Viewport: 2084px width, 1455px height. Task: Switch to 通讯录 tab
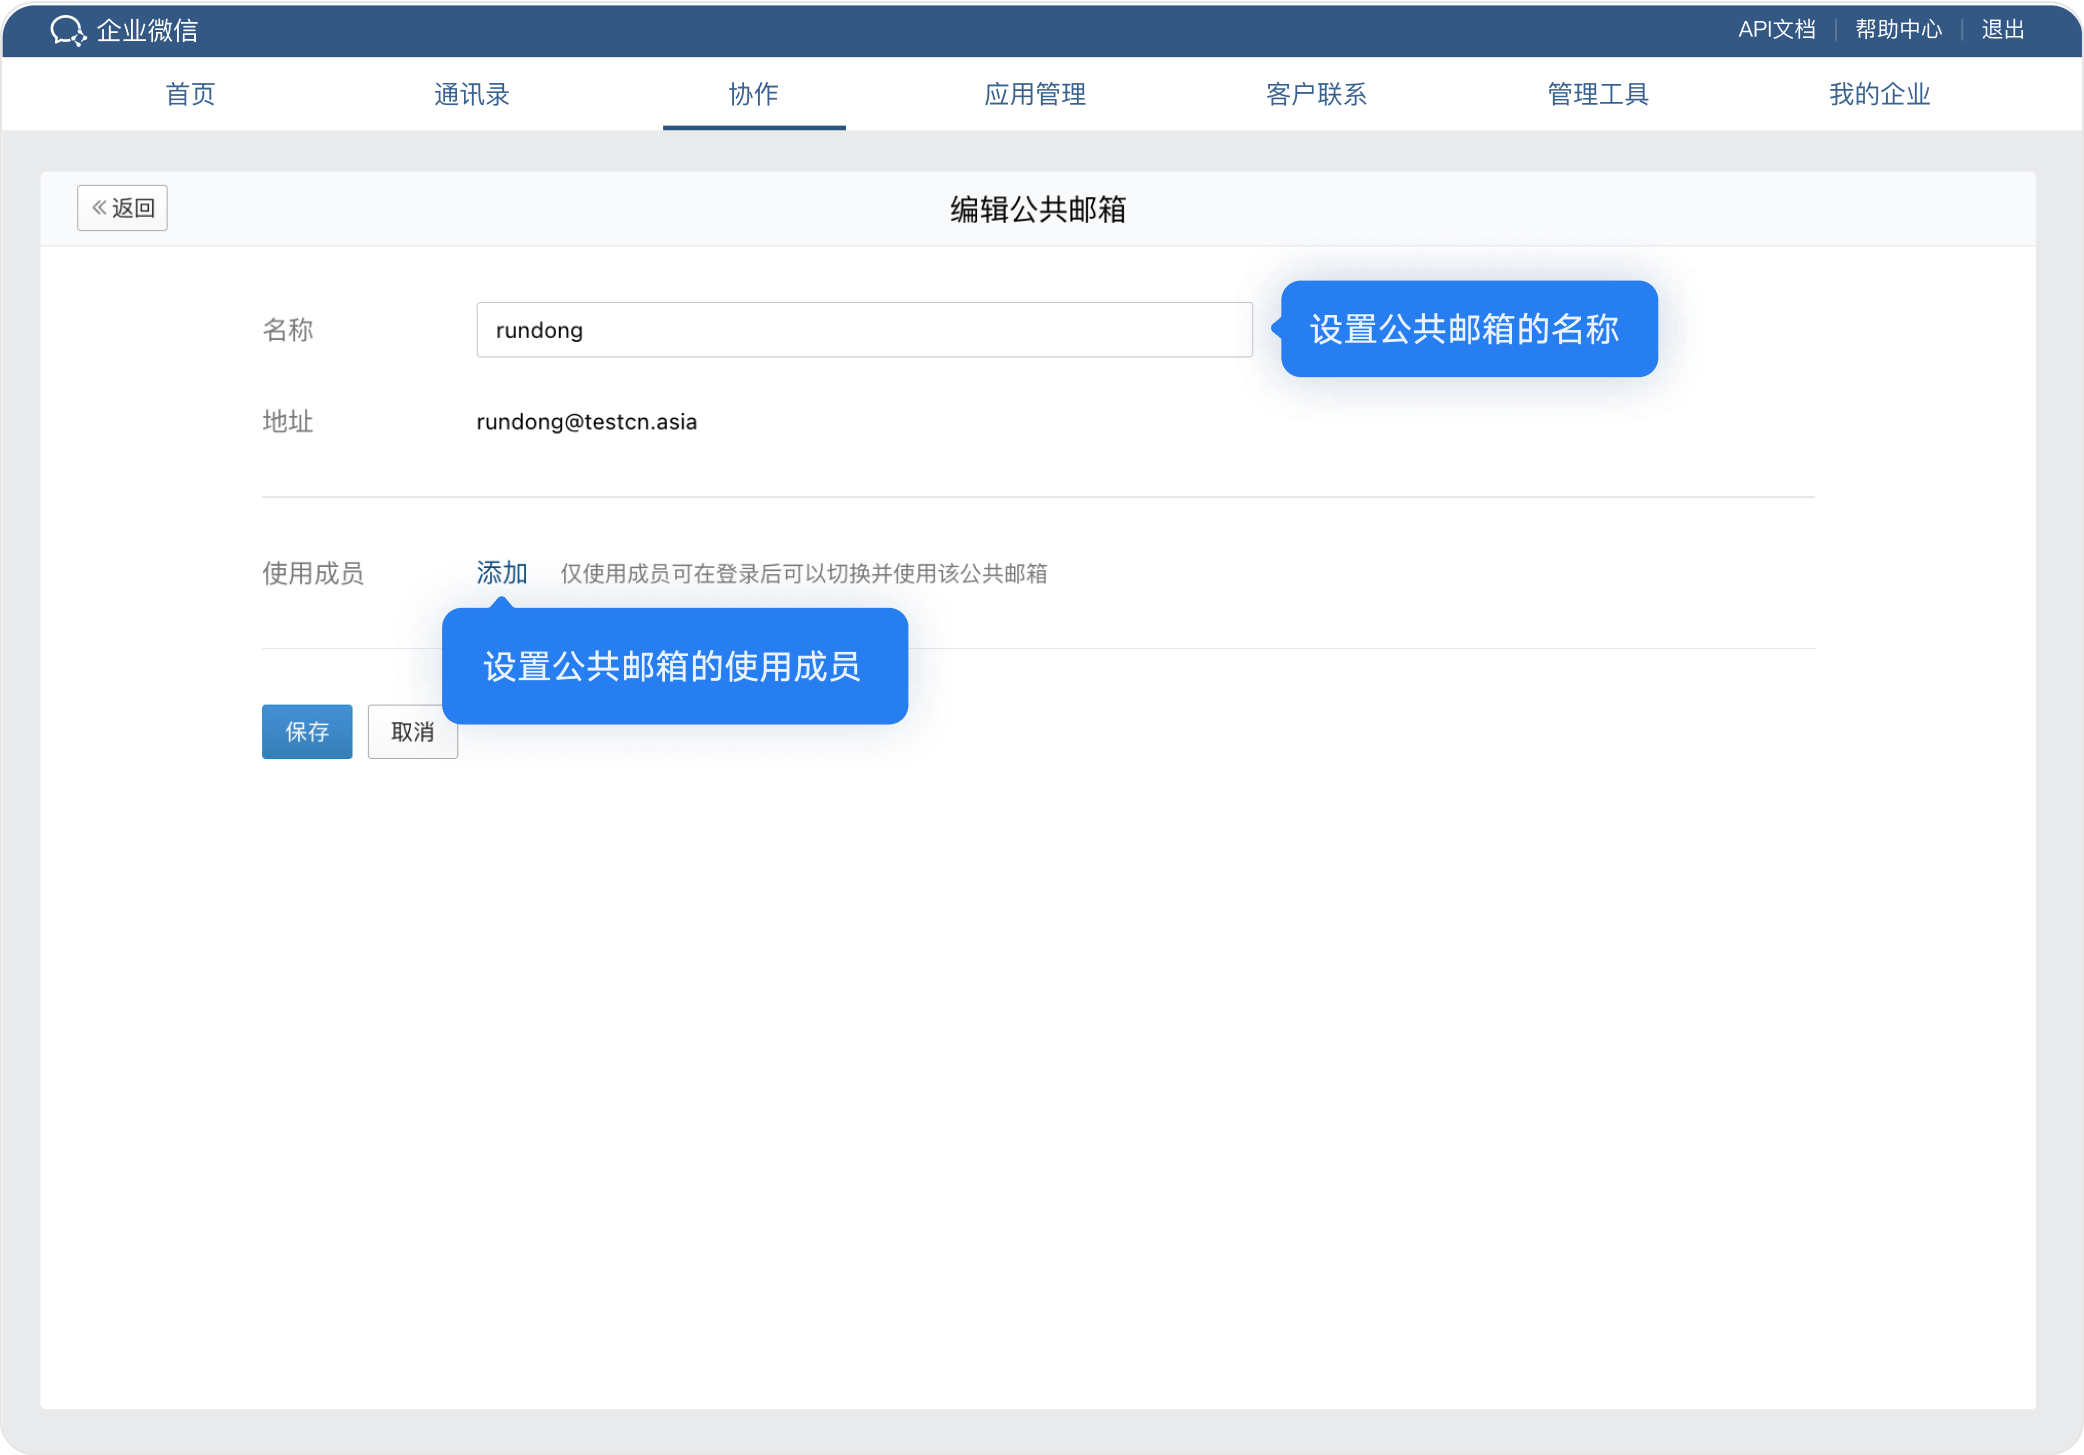pyautogui.click(x=472, y=94)
